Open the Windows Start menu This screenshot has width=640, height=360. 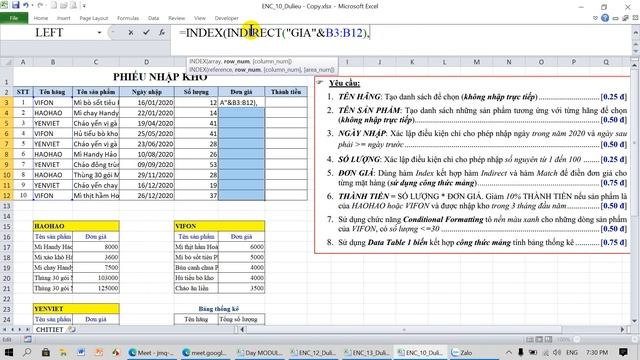9,352
